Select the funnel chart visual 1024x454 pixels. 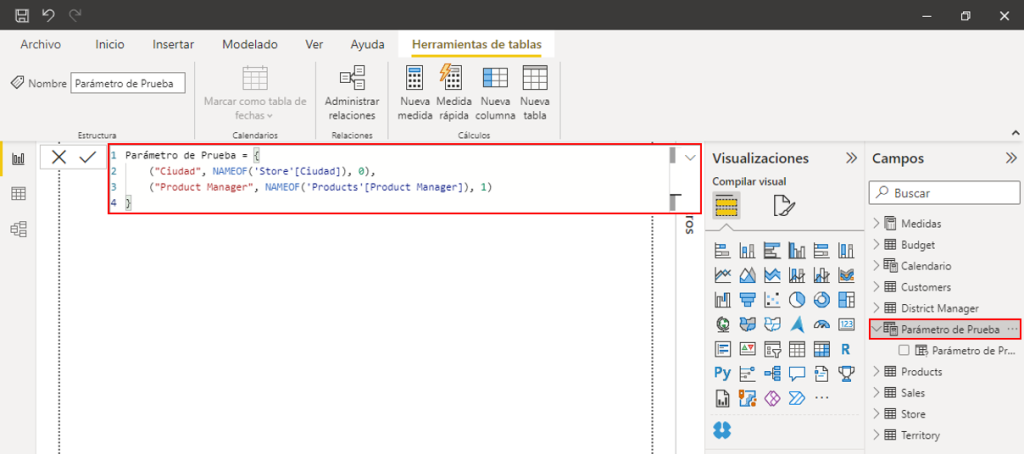click(747, 299)
